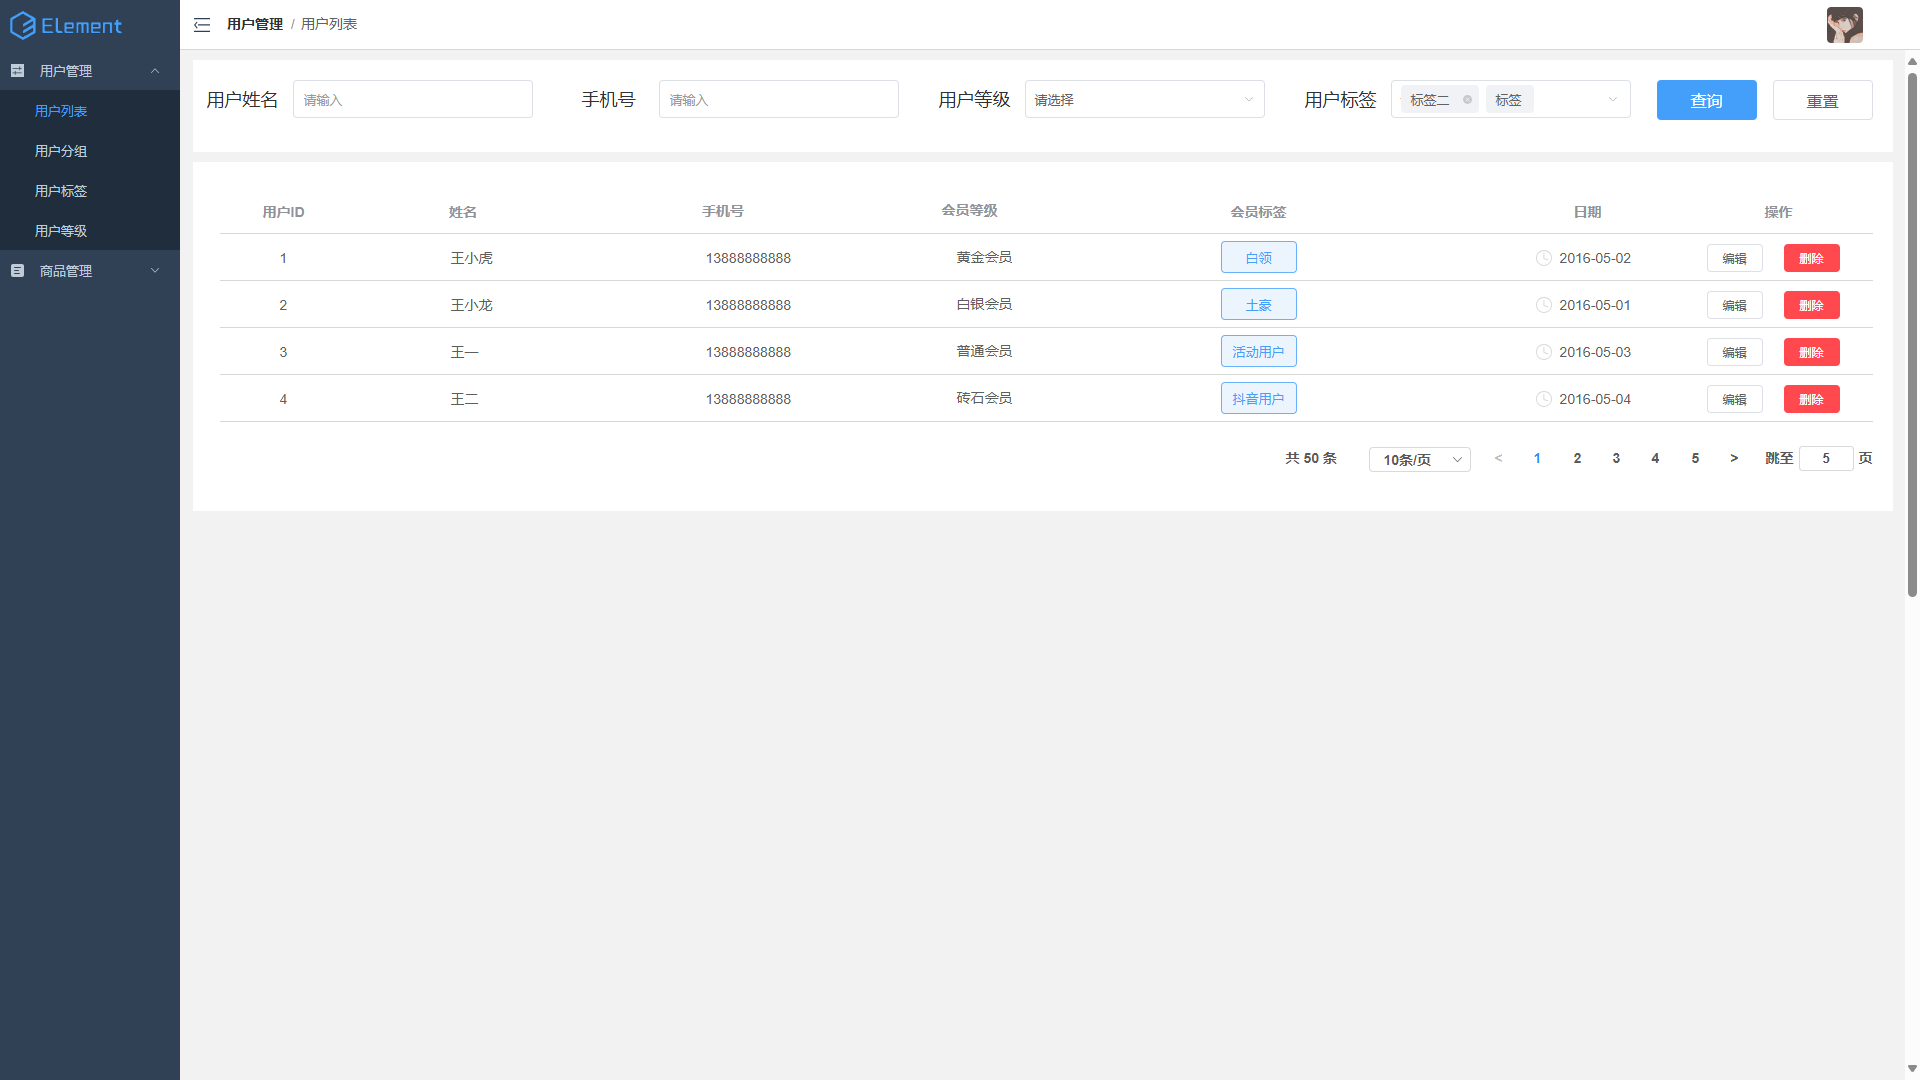Image resolution: width=1920 pixels, height=1080 pixels.
Task: Go to page 1 in pagination
Action: (x=1537, y=458)
